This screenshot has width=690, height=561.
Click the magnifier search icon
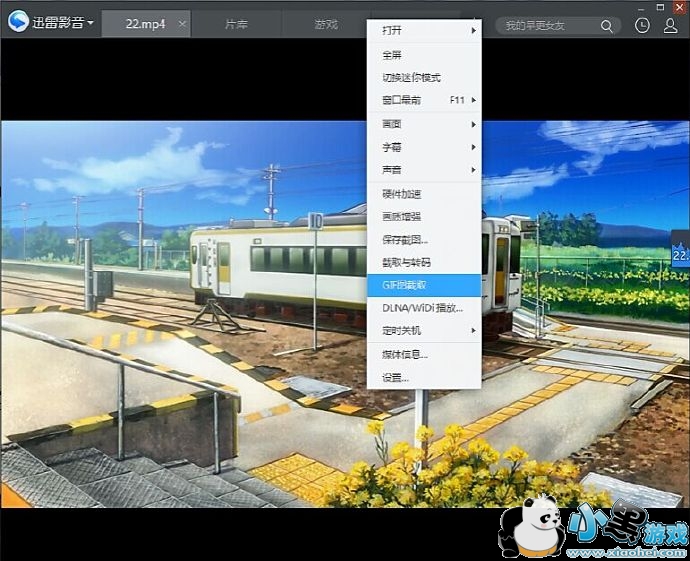(x=606, y=26)
